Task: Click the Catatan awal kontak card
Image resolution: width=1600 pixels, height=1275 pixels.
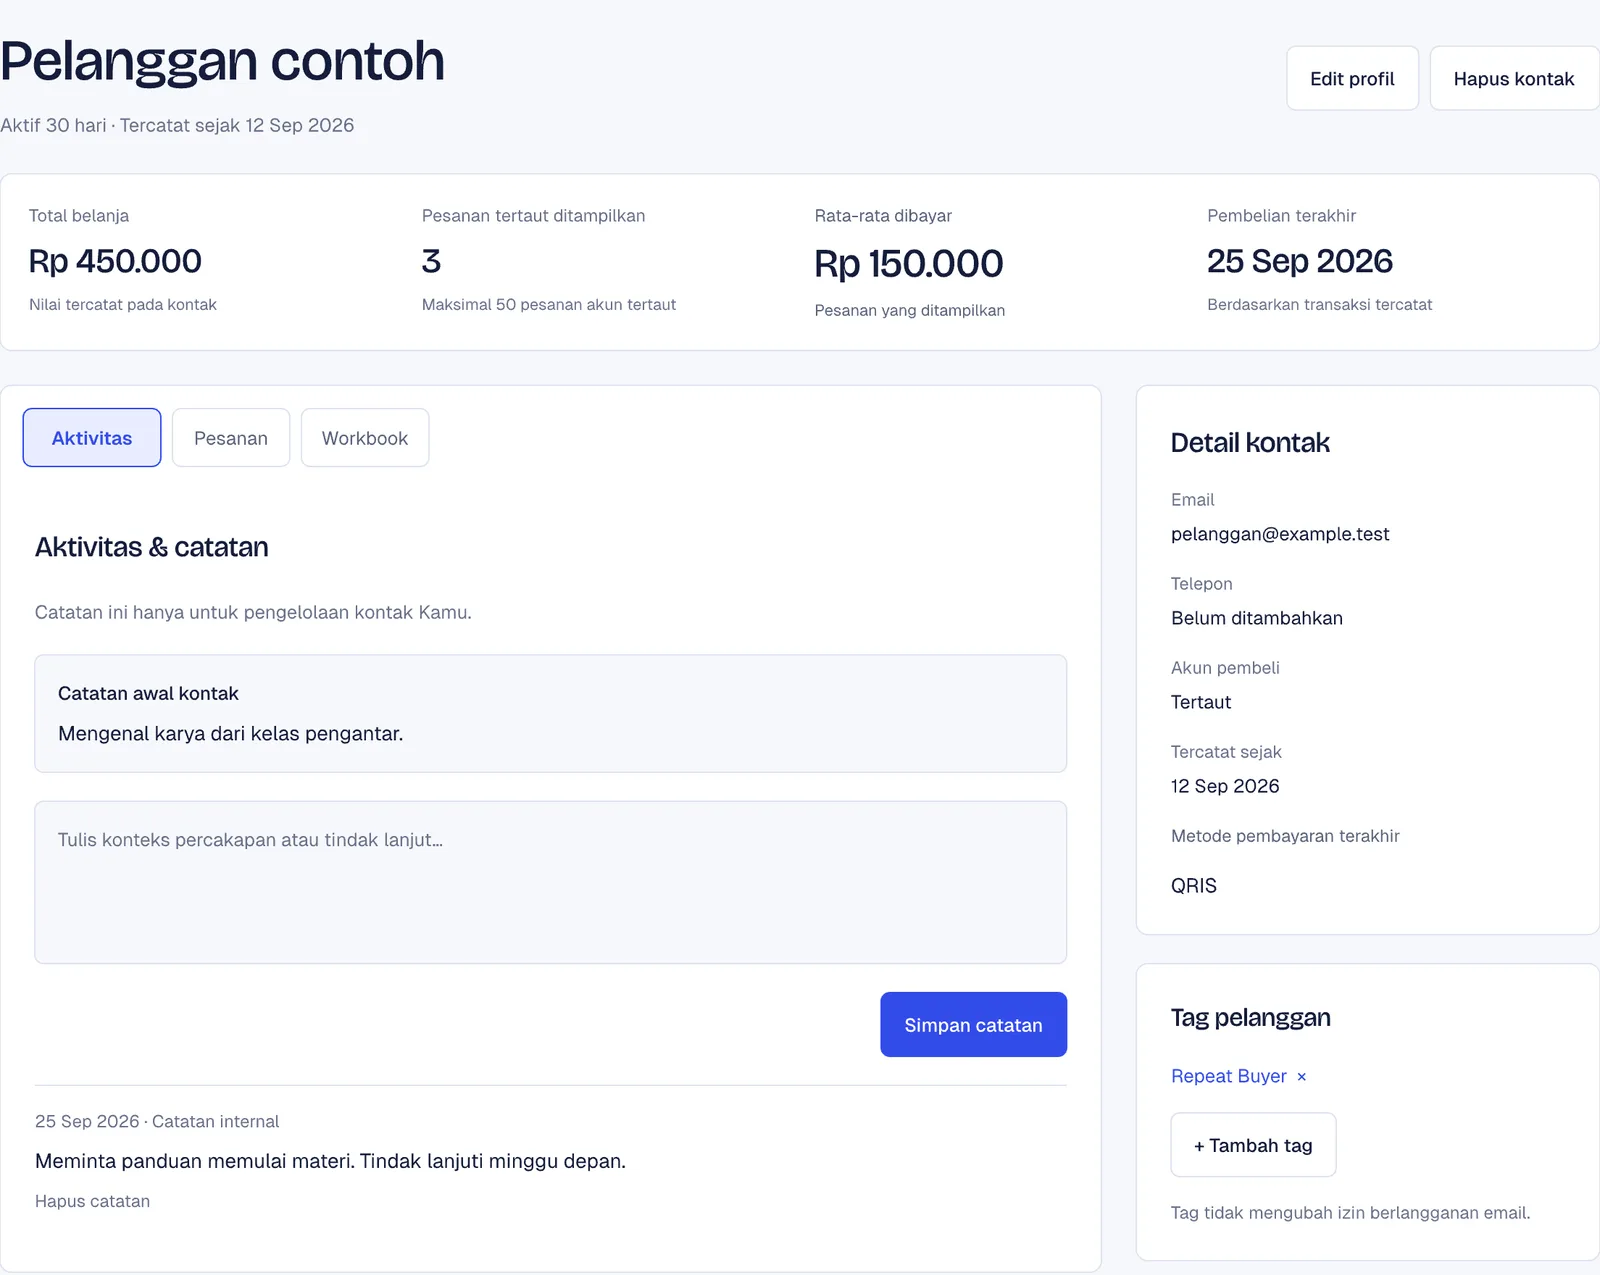Action: tap(550, 713)
